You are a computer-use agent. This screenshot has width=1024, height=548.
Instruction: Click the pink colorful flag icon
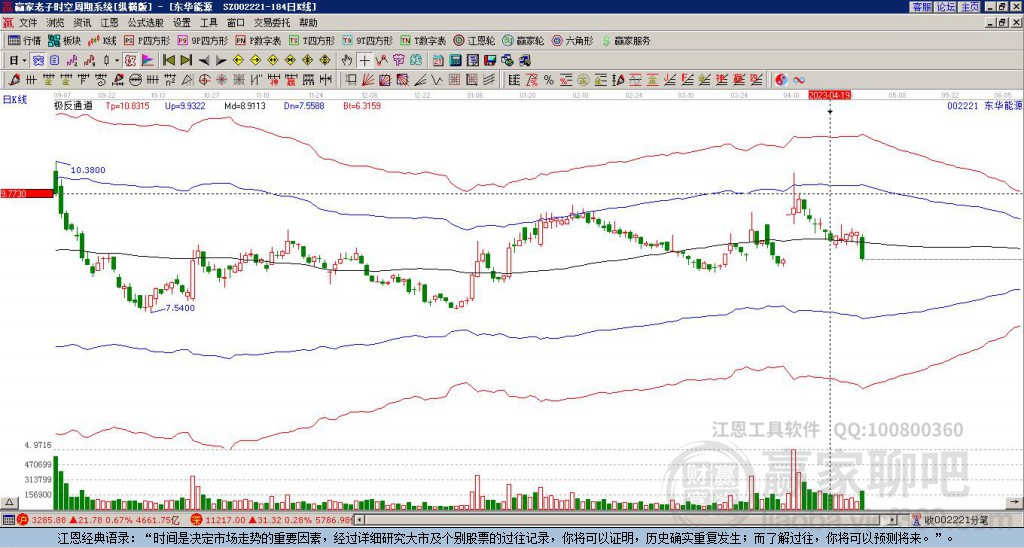coord(148,61)
